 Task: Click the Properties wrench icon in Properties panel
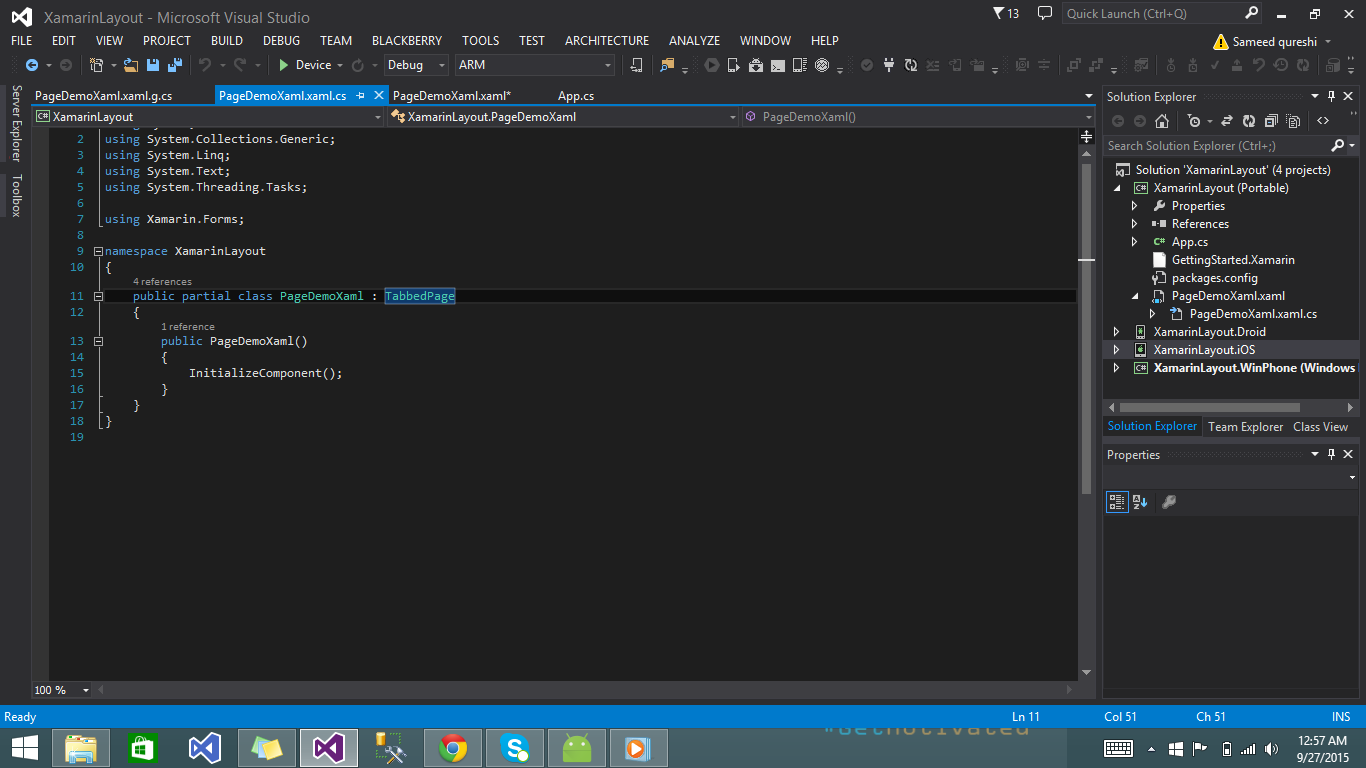pos(1168,502)
